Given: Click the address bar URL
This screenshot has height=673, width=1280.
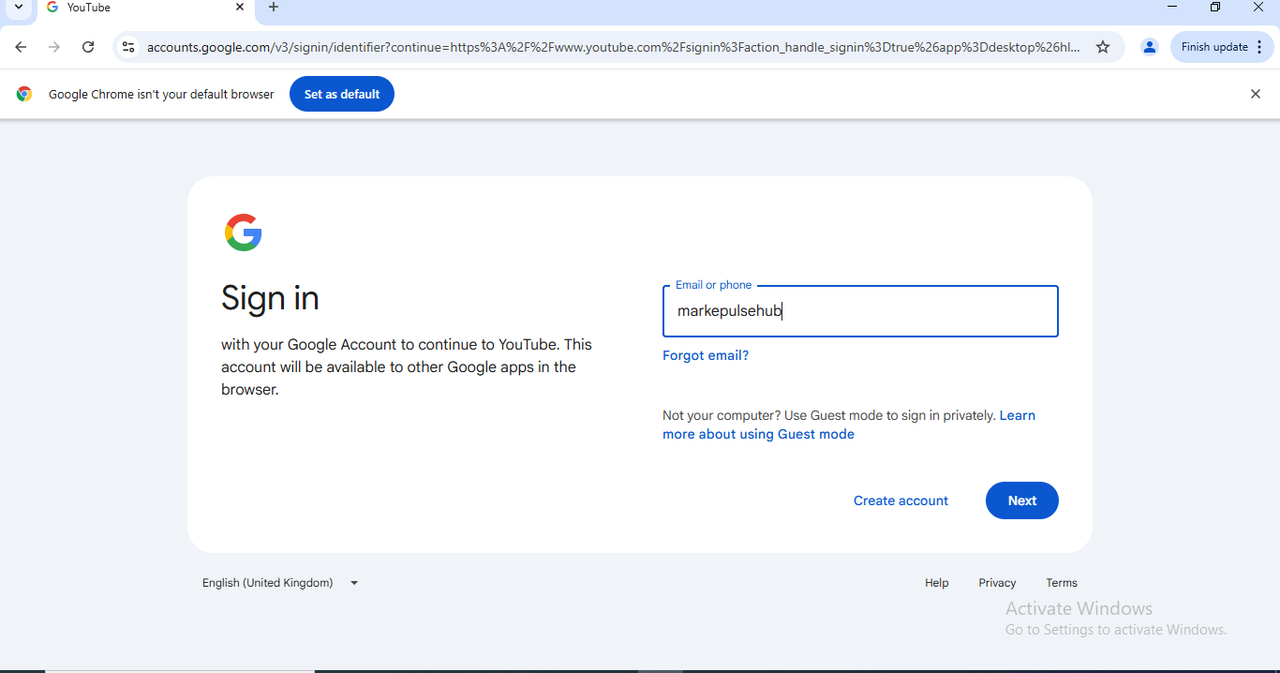Looking at the screenshot, I should point(613,47).
